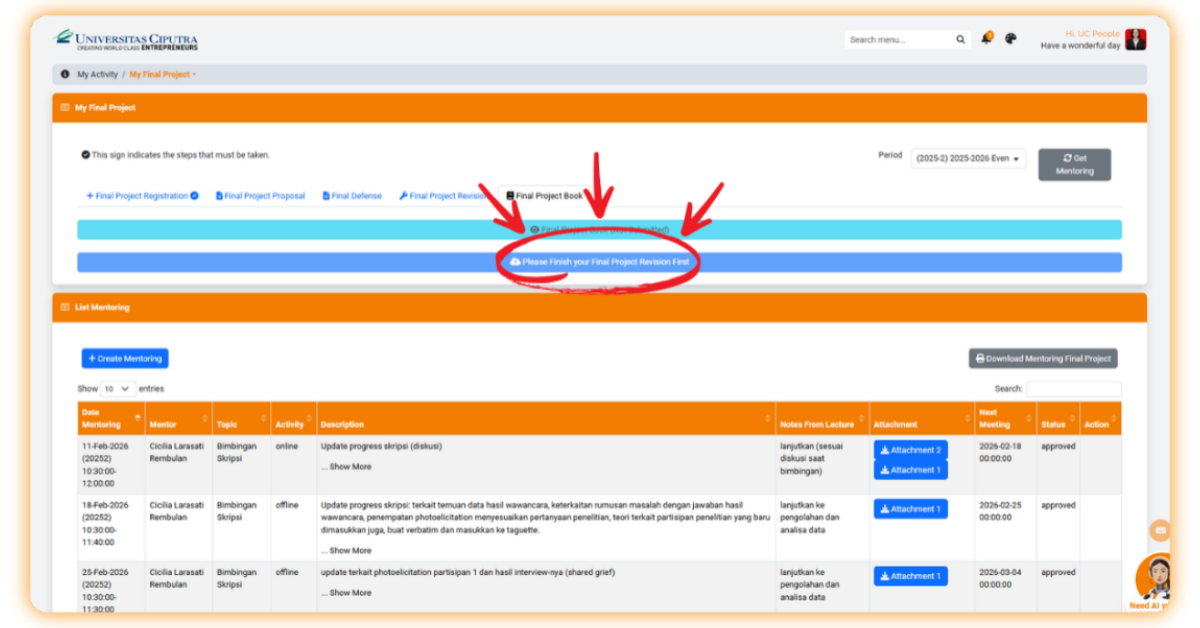1200x628 pixels.
Task: Click the Create Mentoring button
Action: (x=125, y=358)
